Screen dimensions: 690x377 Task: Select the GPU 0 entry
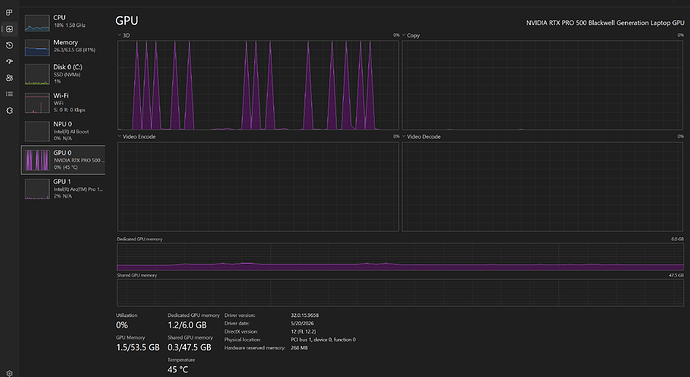[x=63, y=160]
